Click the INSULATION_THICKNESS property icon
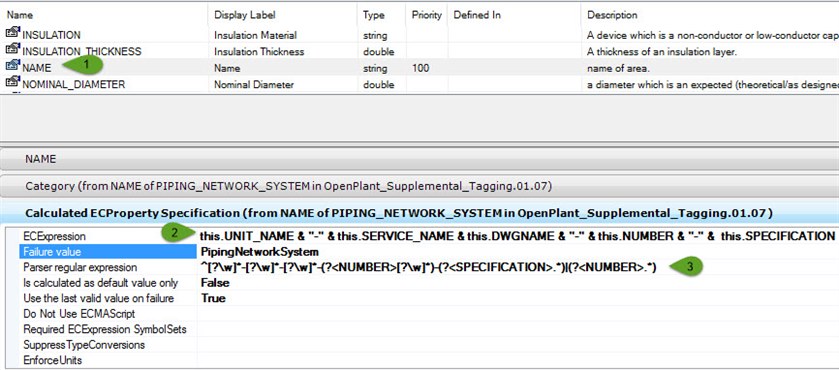 [x=12, y=50]
